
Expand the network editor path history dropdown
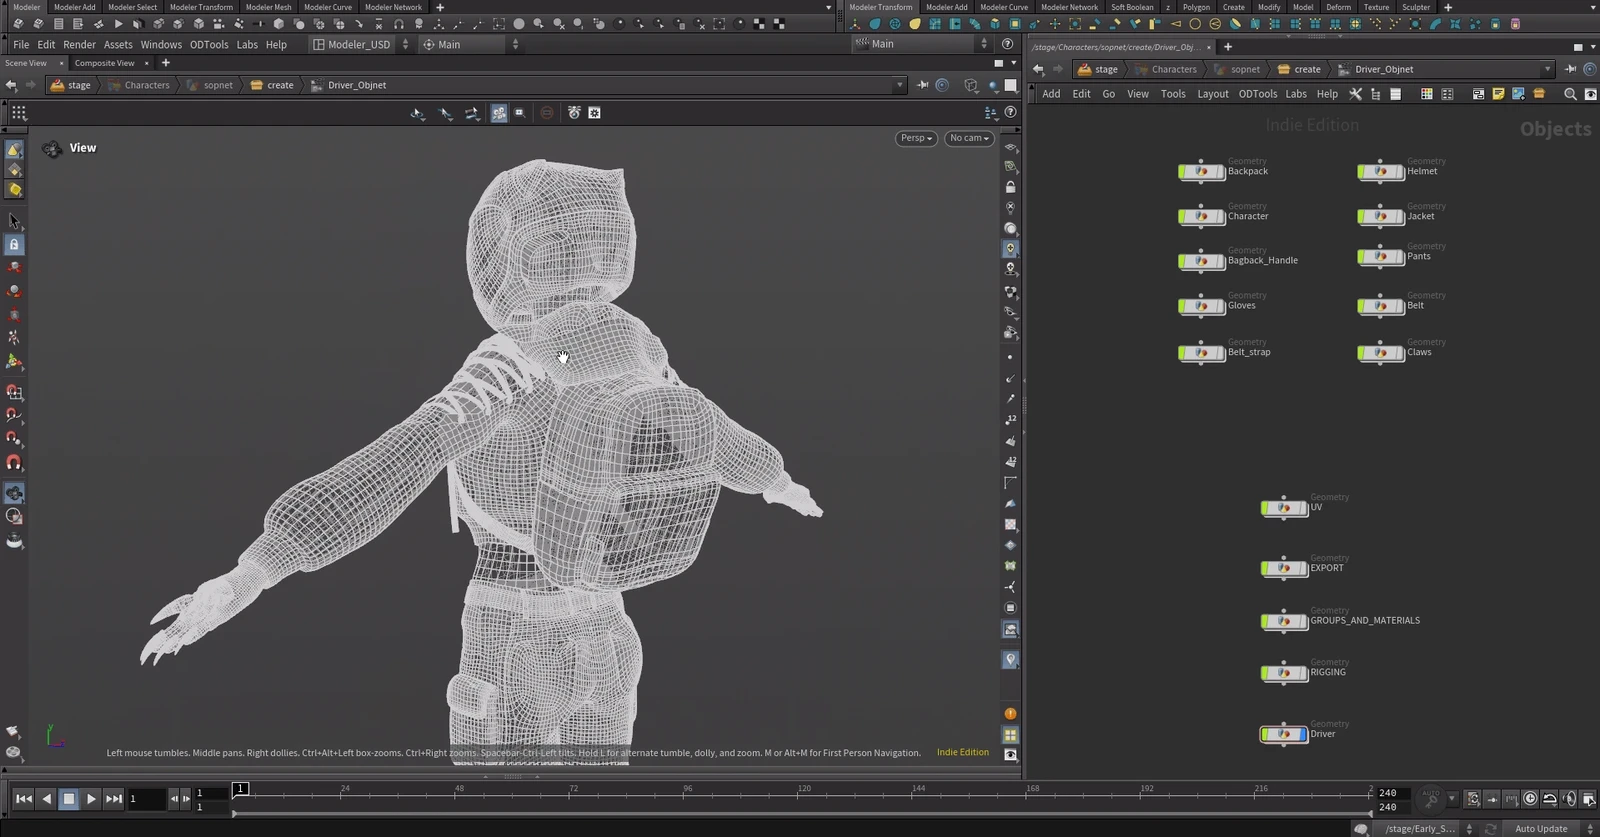coord(1547,69)
